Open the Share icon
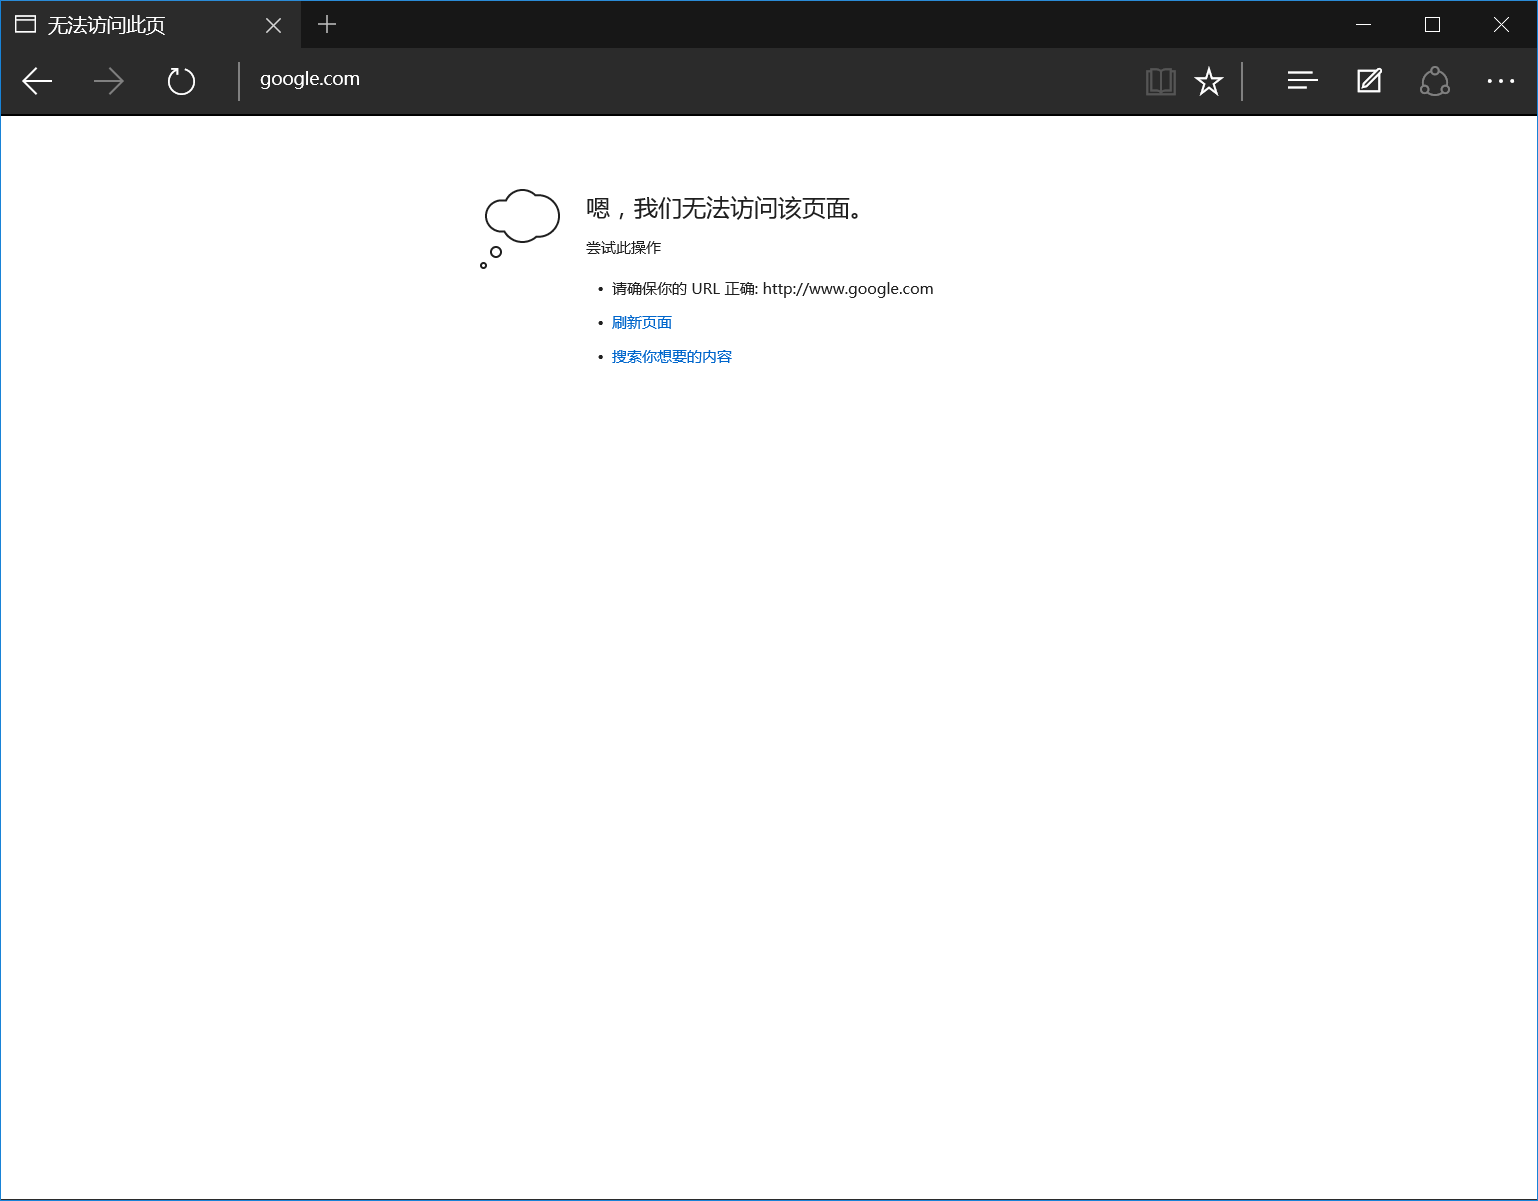This screenshot has width=1538, height=1201. [x=1435, y=81]
